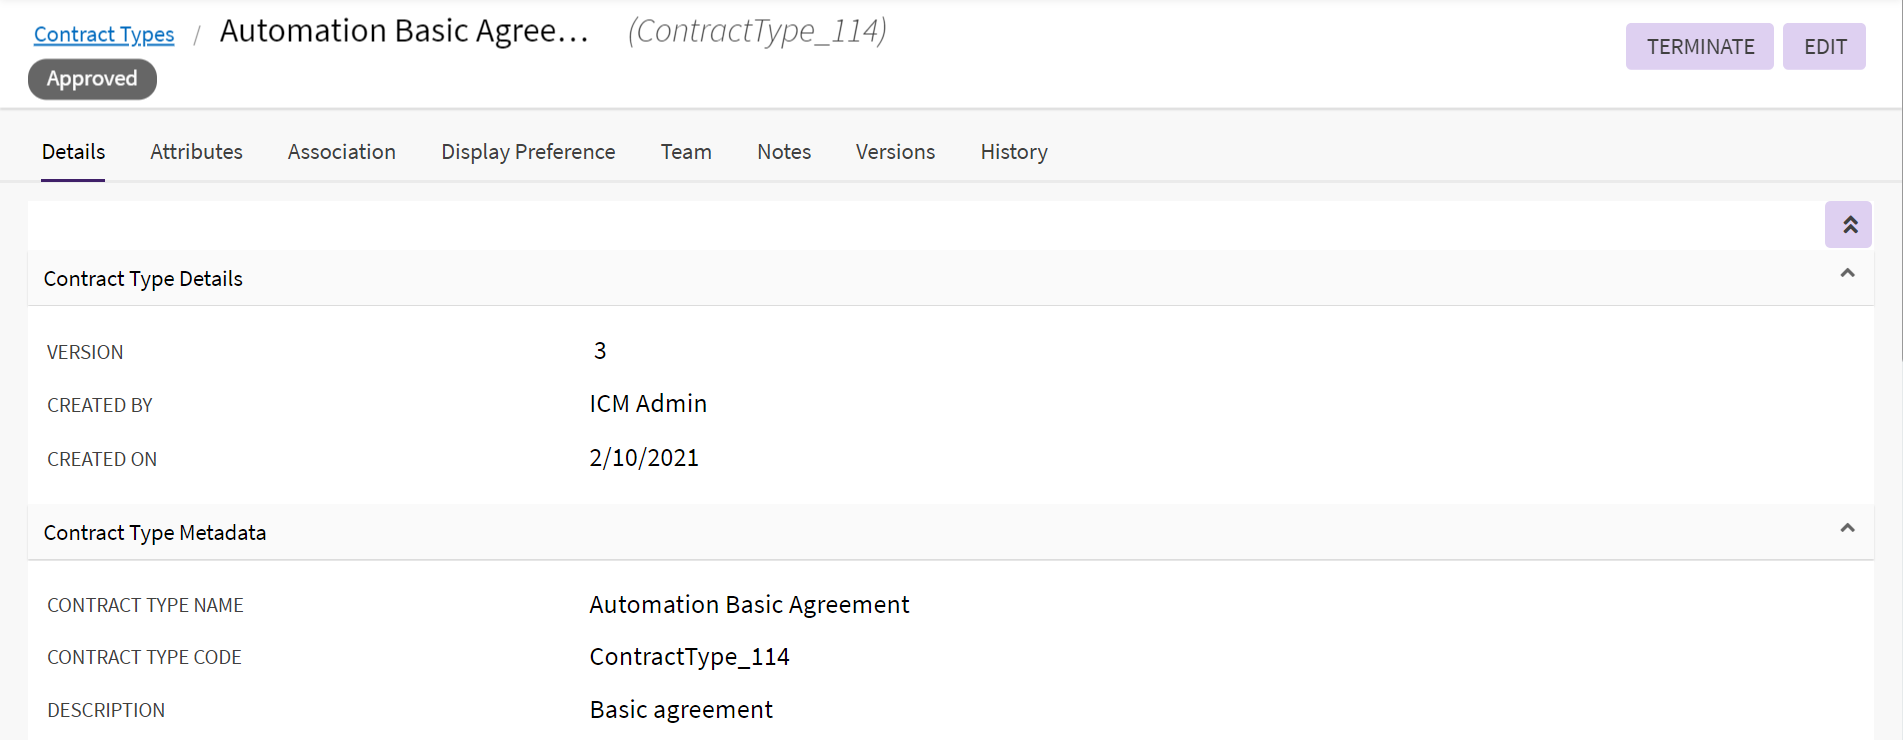Viewport: 1903px width, 740px height.
Task: Click the double-chevron collapse all icon
Action: (1848, 225)
